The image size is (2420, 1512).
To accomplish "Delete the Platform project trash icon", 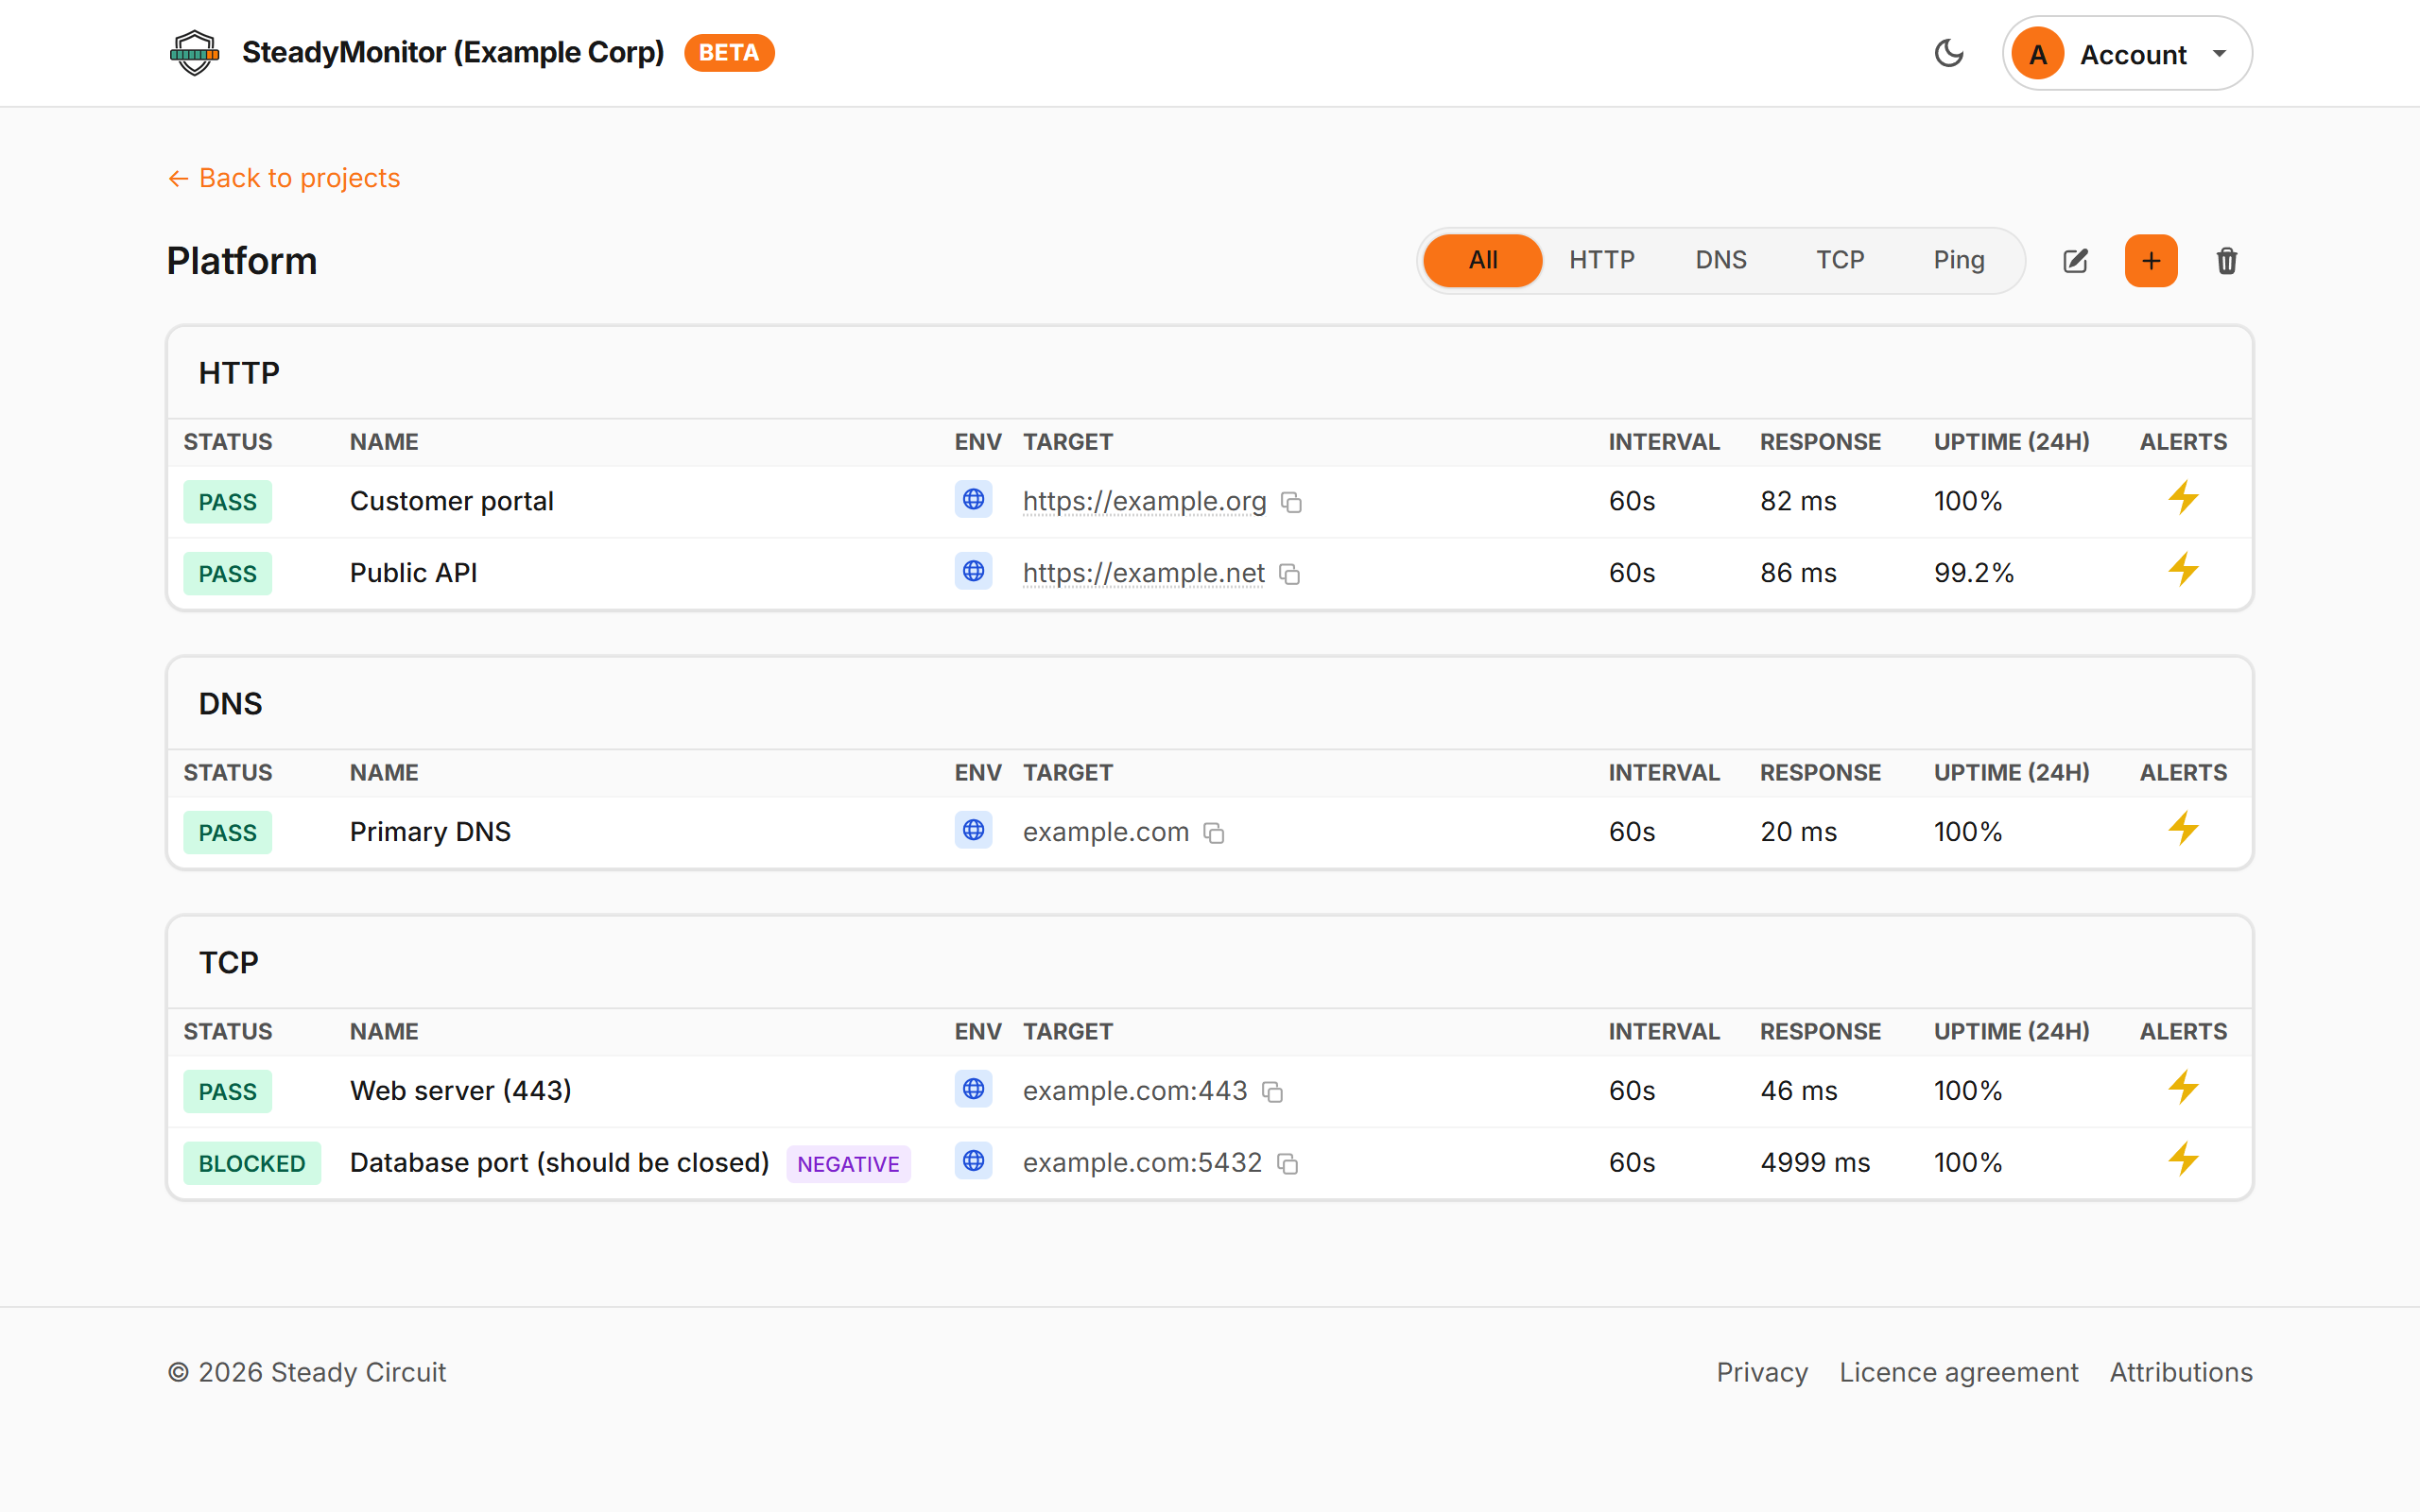I will pyautogui.click(x=2226, y=261).
